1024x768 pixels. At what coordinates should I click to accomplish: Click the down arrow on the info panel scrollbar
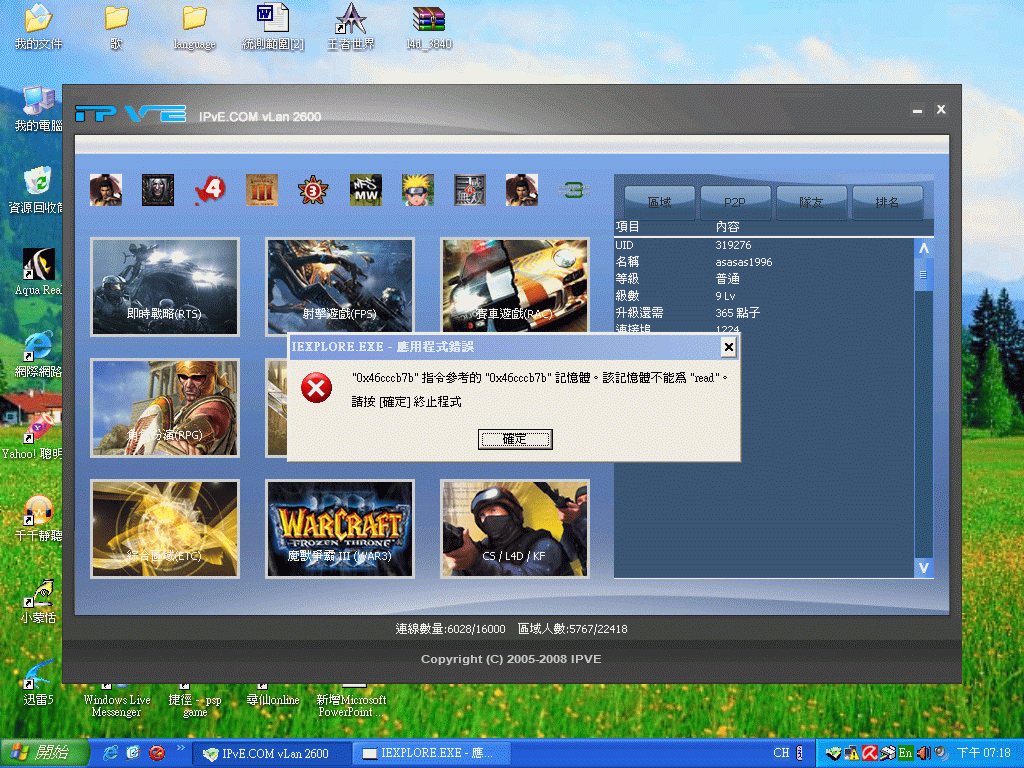pos(922,567)
